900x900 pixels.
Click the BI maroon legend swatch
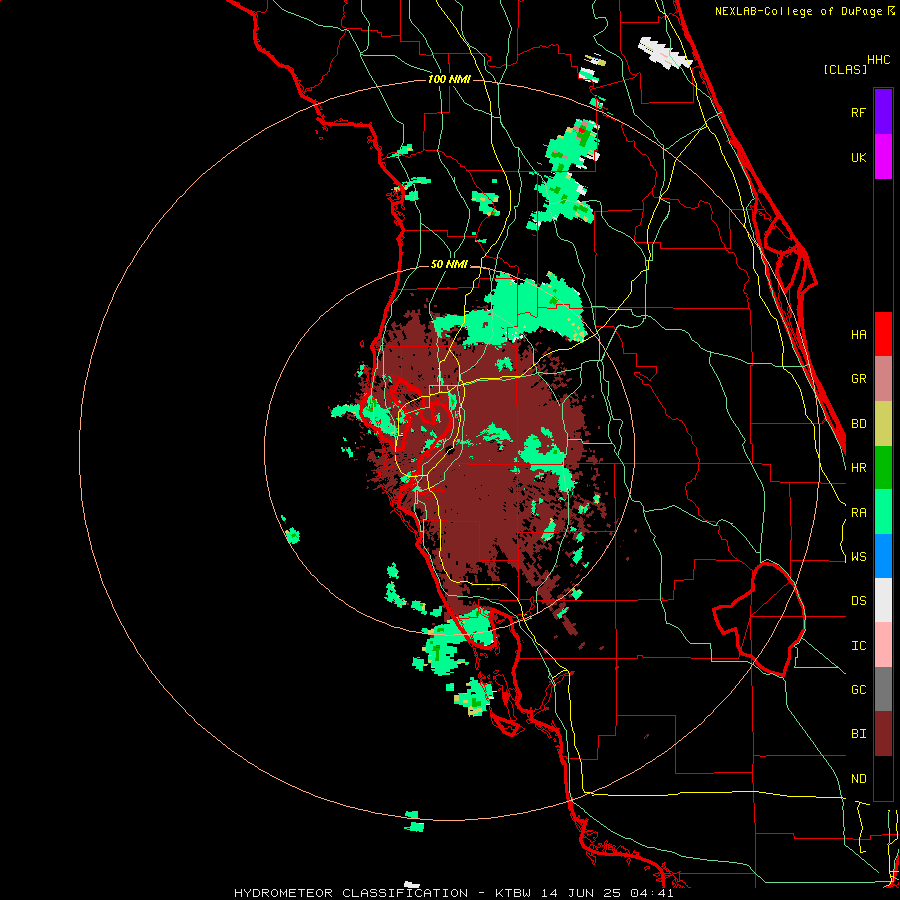coord(883,734)
